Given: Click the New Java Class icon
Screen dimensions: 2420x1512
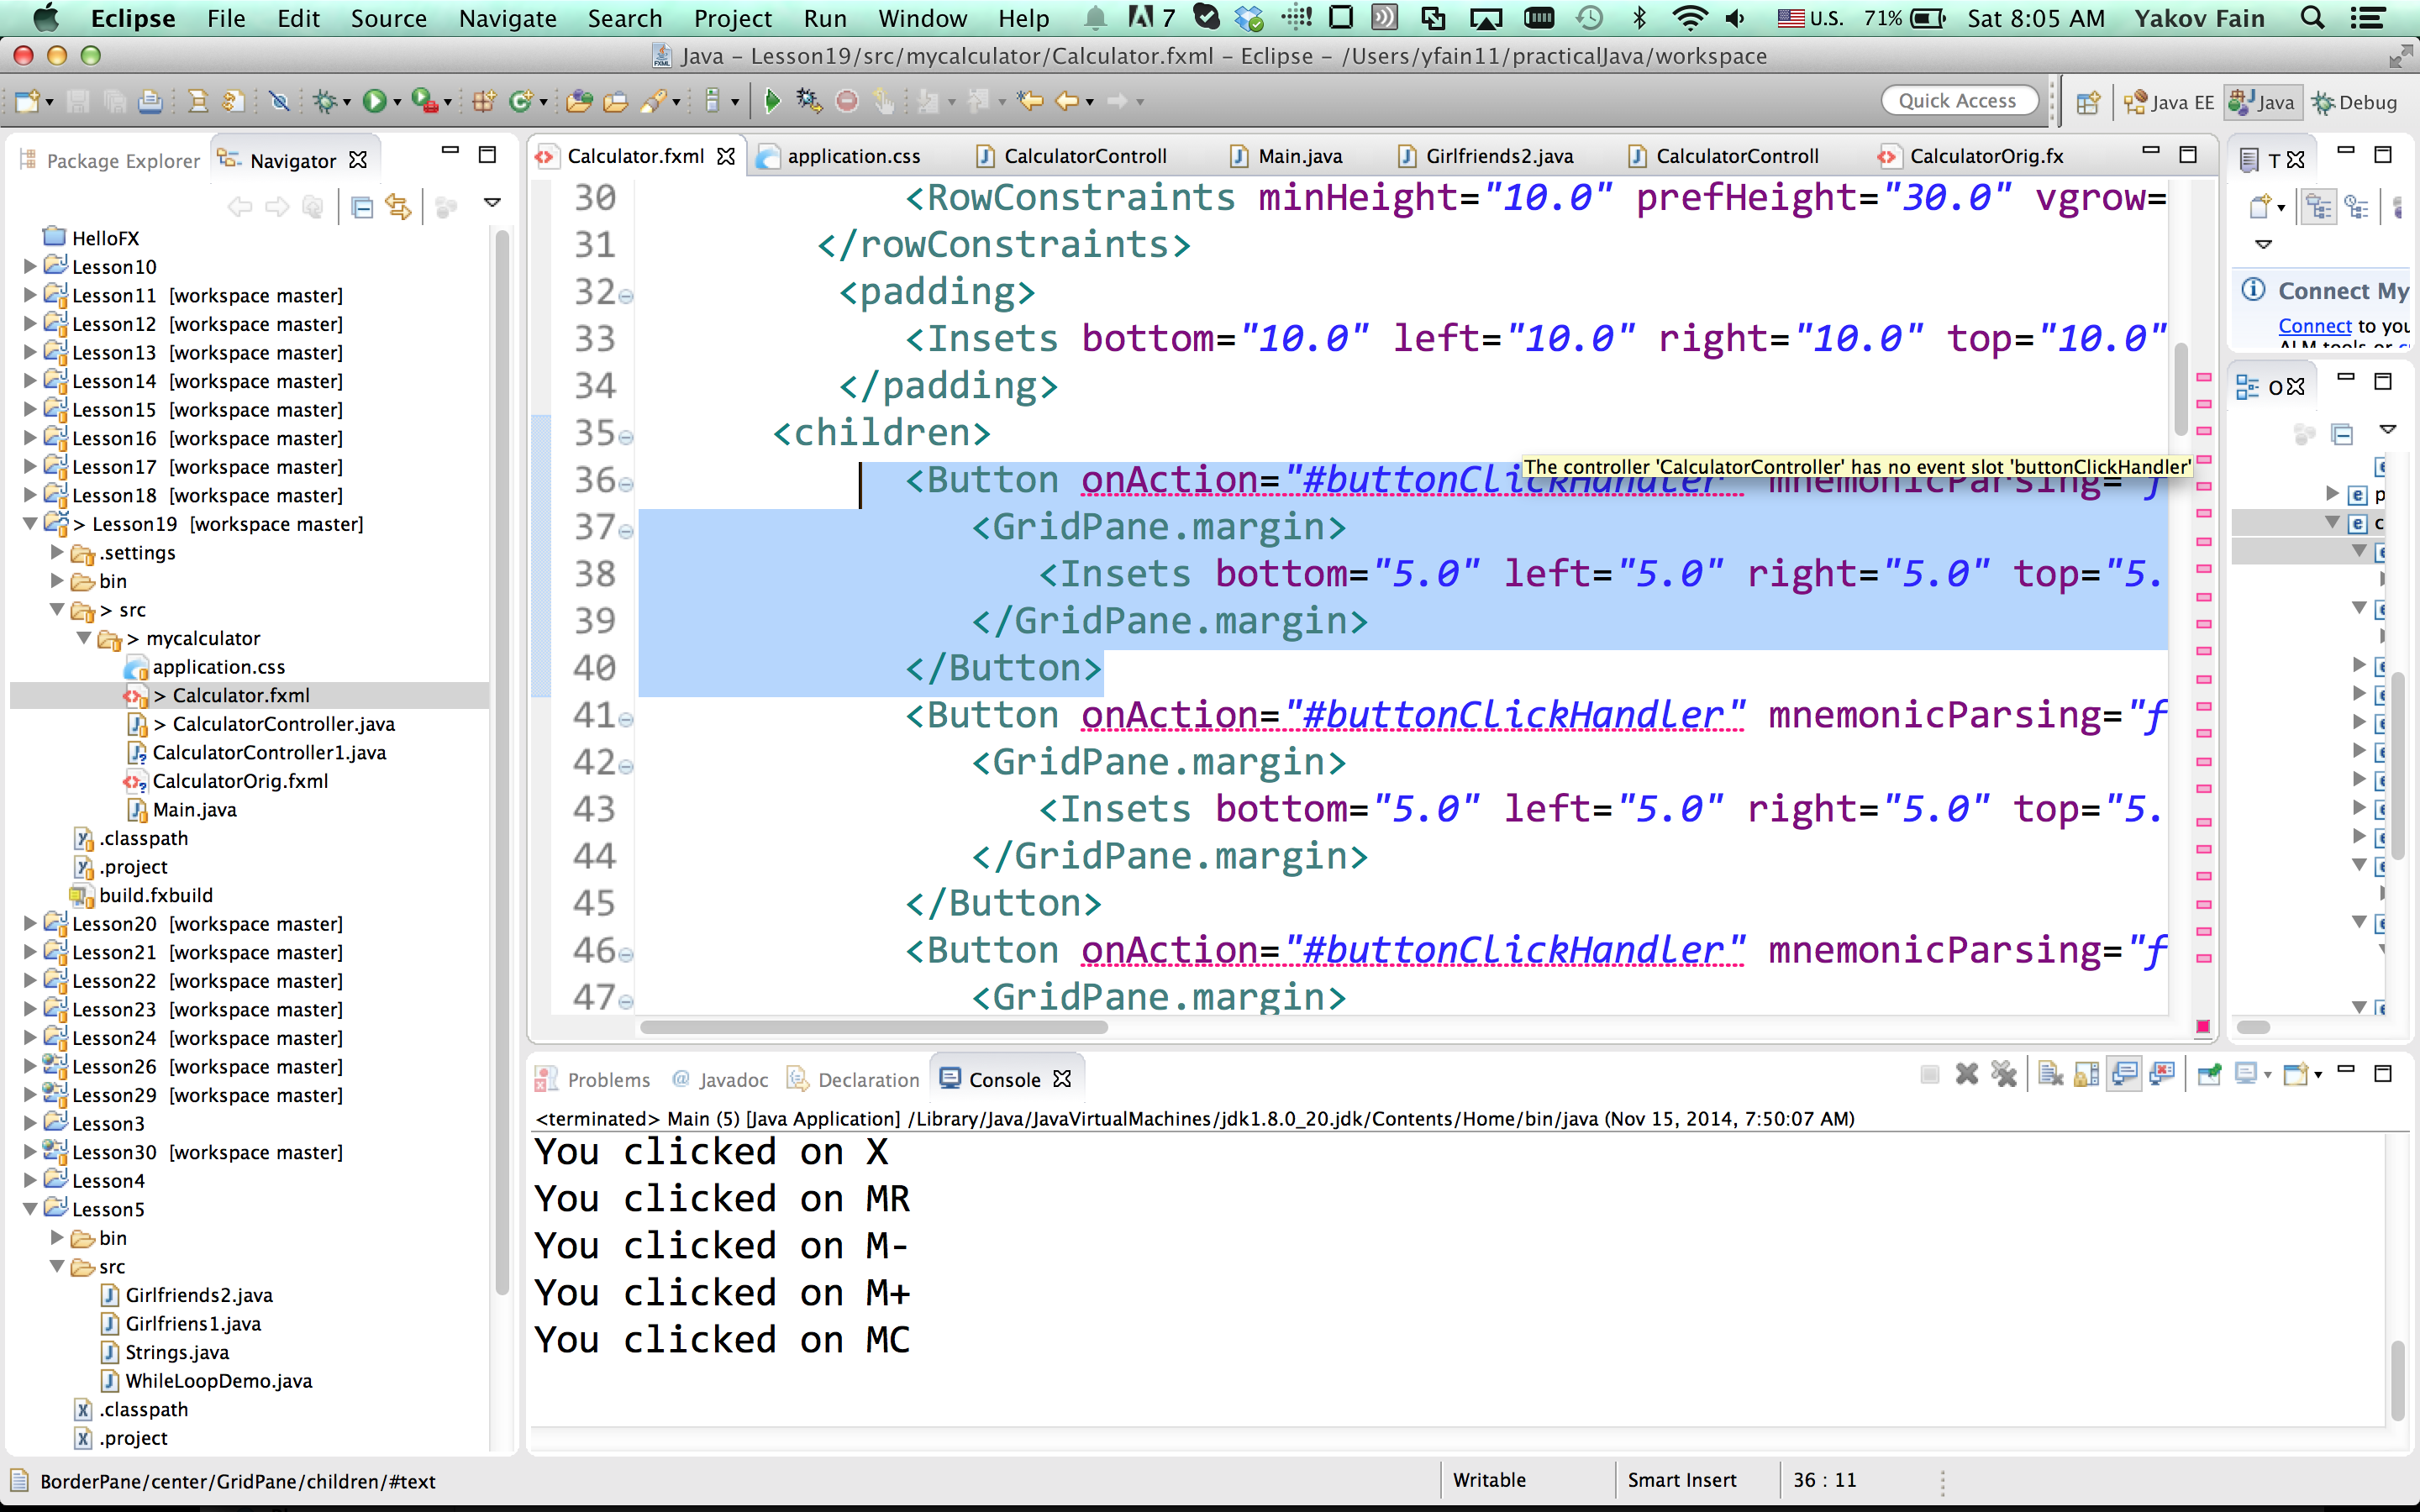Looking at the screenshot, I should click(520, 101).
